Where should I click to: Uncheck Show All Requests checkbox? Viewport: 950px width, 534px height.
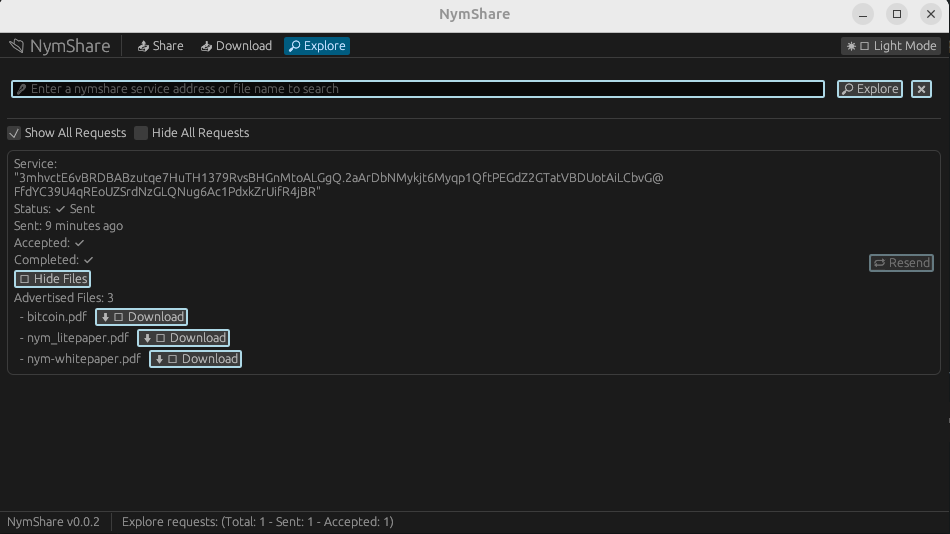point(15,133)
